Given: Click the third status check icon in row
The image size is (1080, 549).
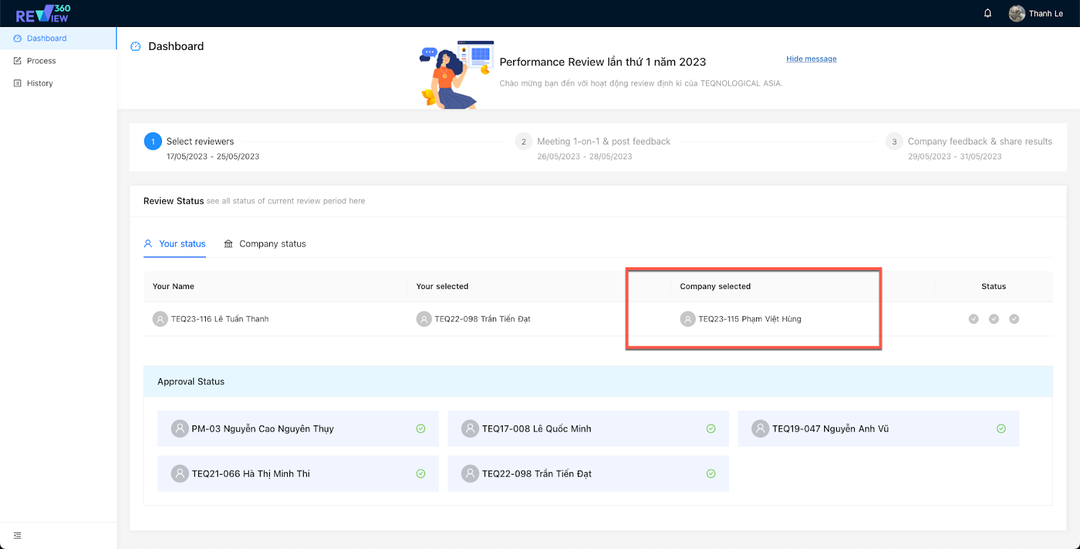Looking at the screenshot, I should point(1014,319).
